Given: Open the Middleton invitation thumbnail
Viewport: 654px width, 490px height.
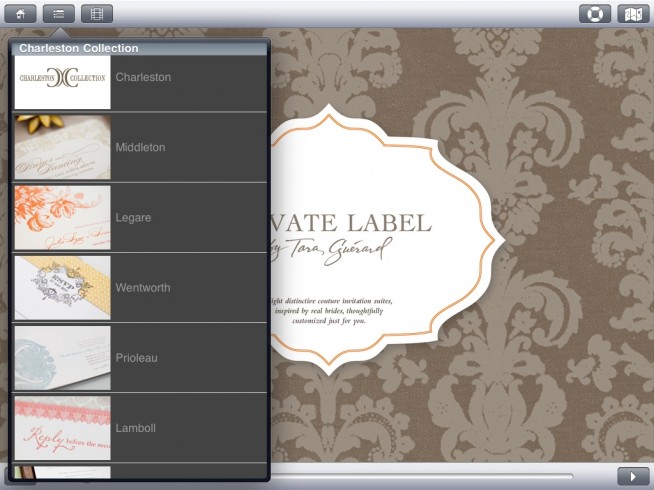Looking at the screenshot, I should (63, 147).
